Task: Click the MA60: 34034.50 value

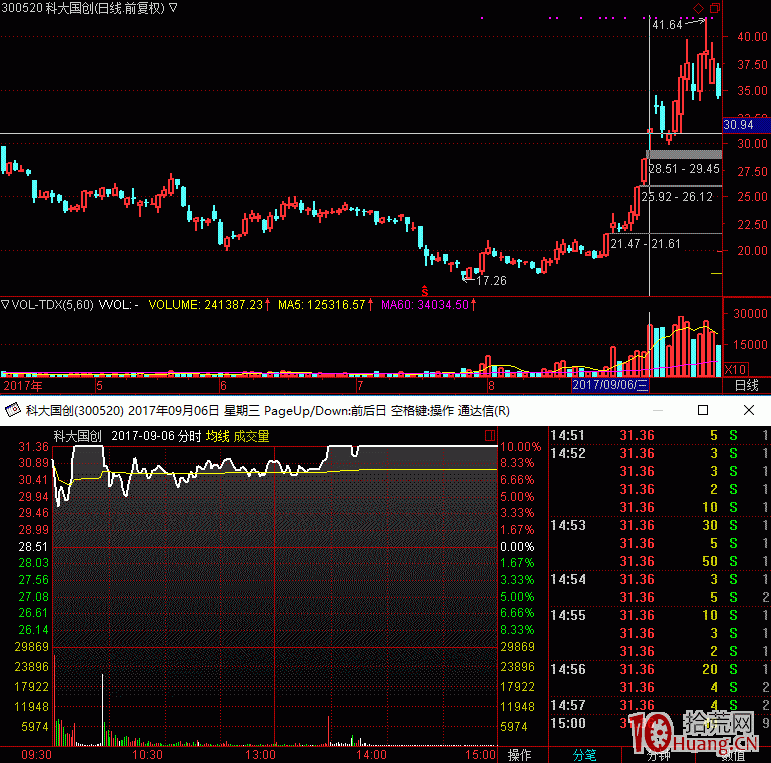Action: point(425,305)
